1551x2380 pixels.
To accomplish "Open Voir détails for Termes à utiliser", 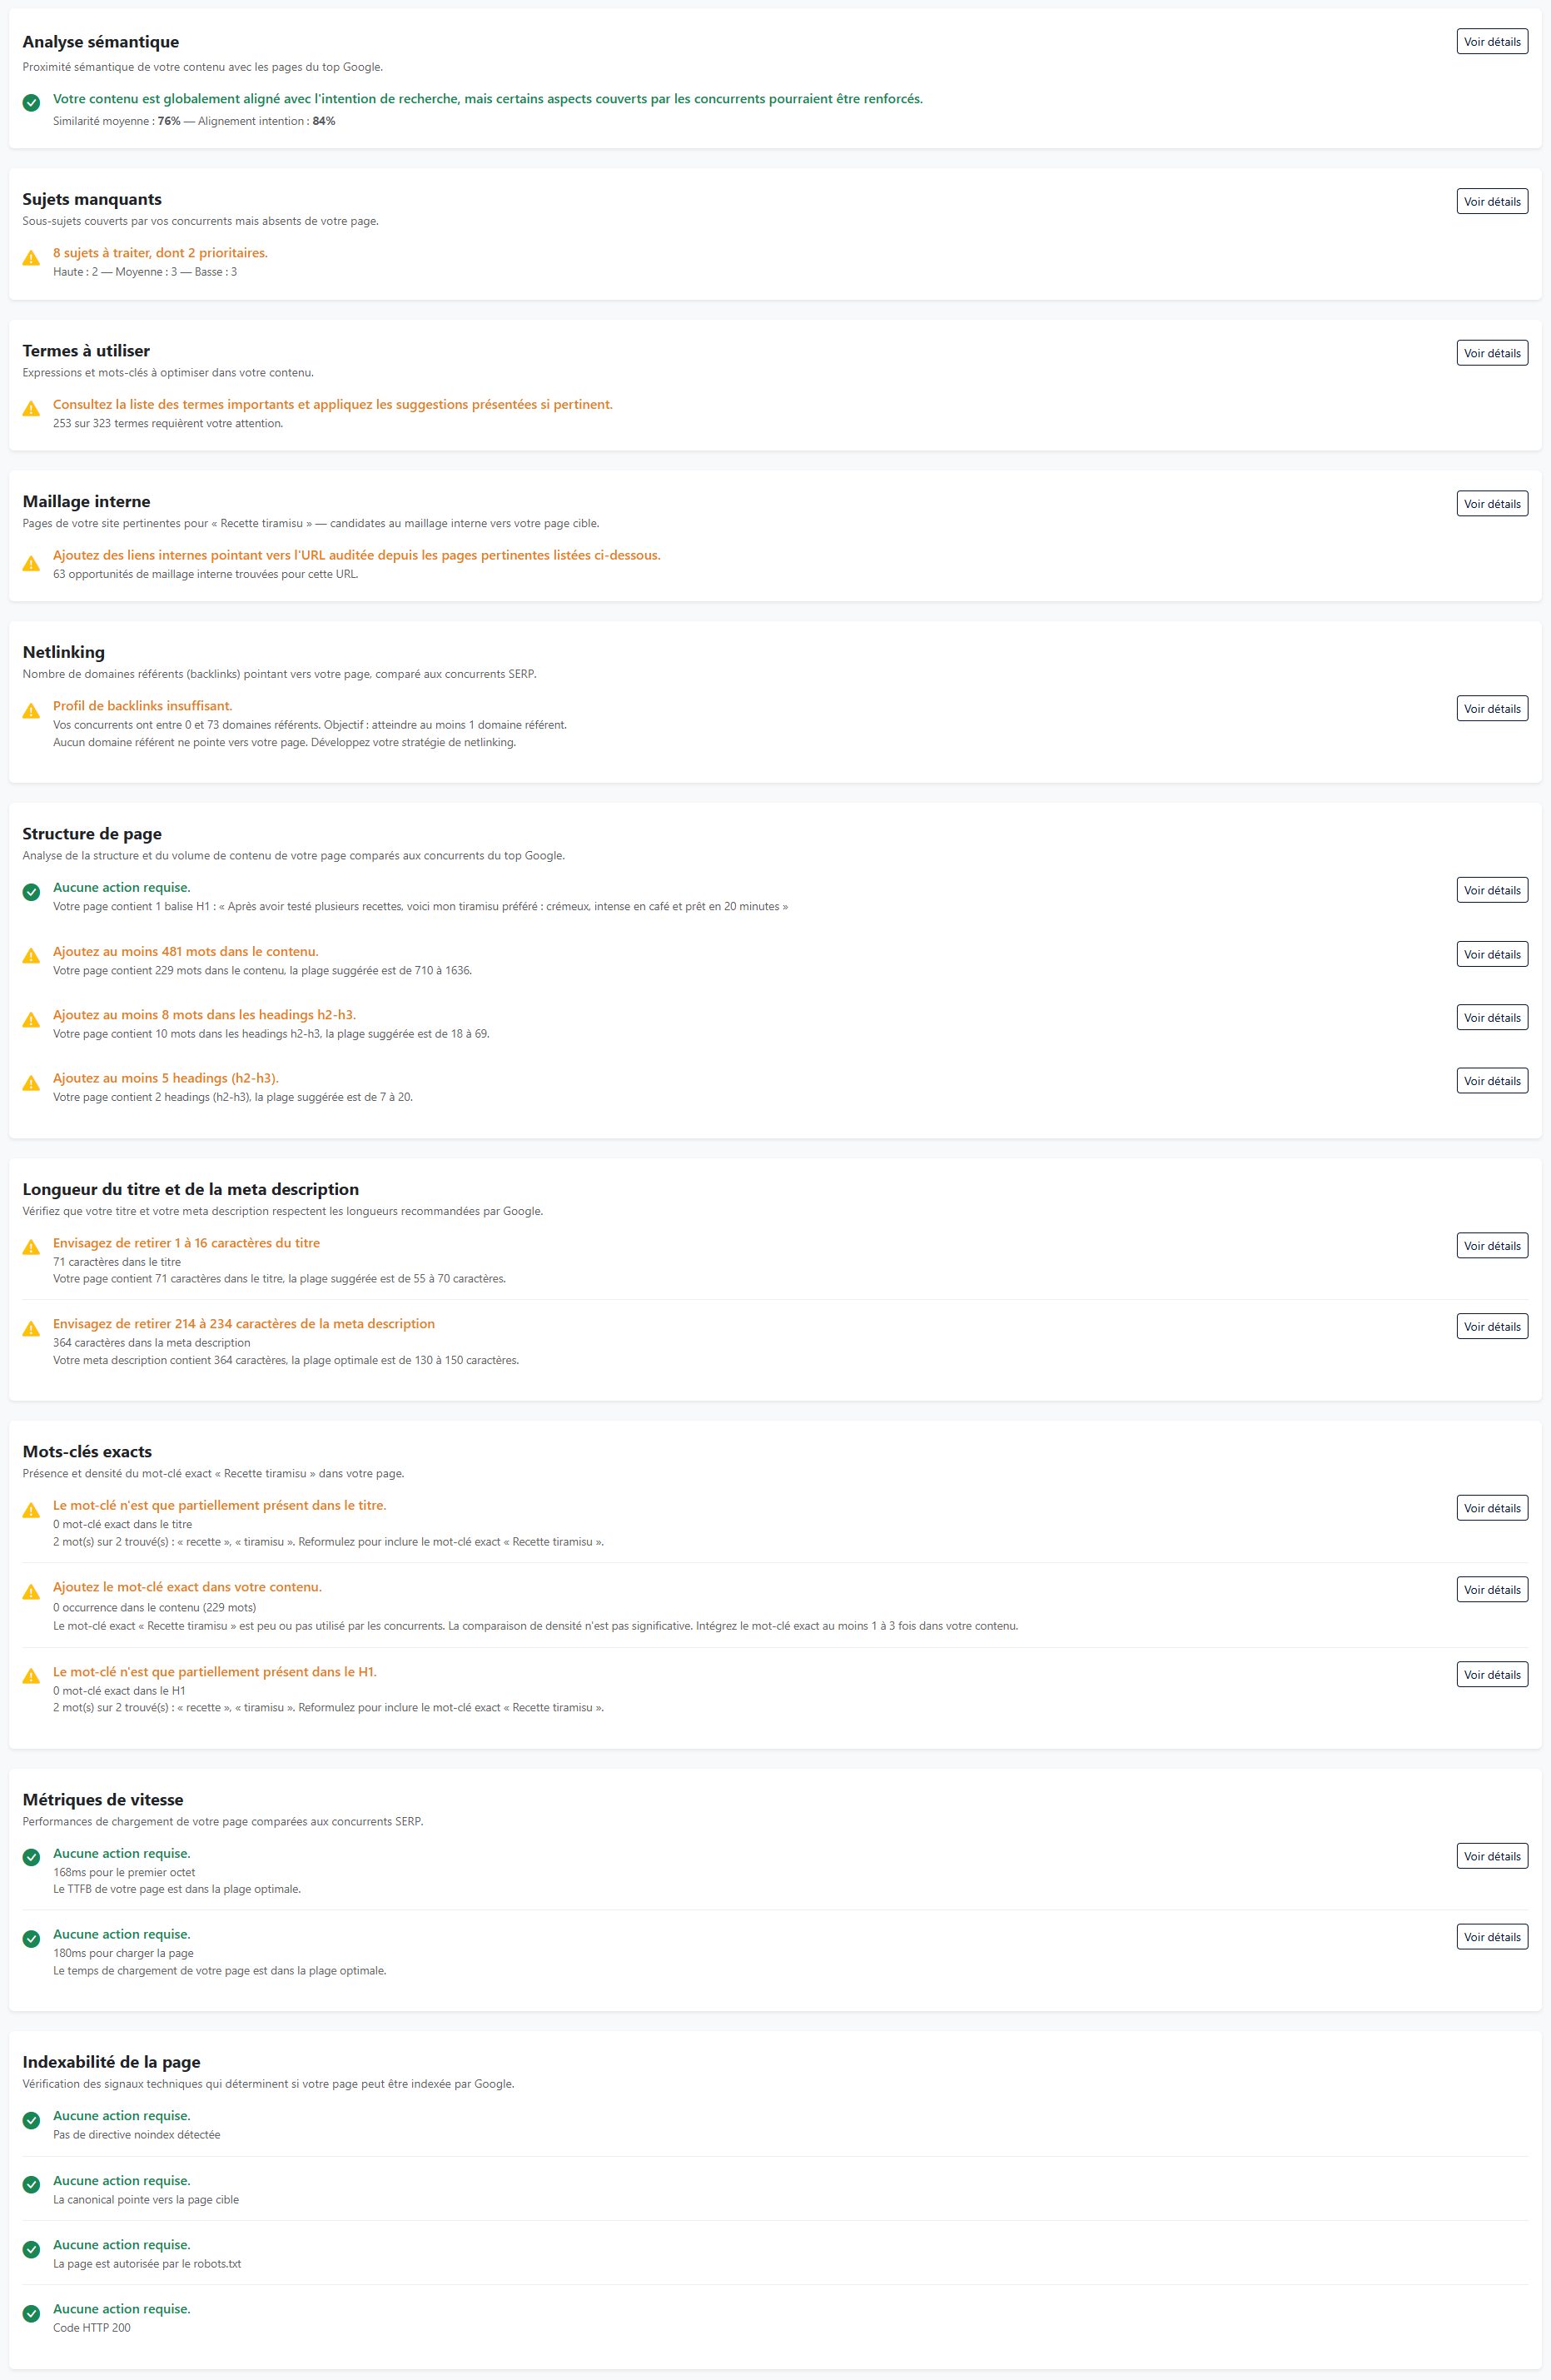I will [1492, 353].
